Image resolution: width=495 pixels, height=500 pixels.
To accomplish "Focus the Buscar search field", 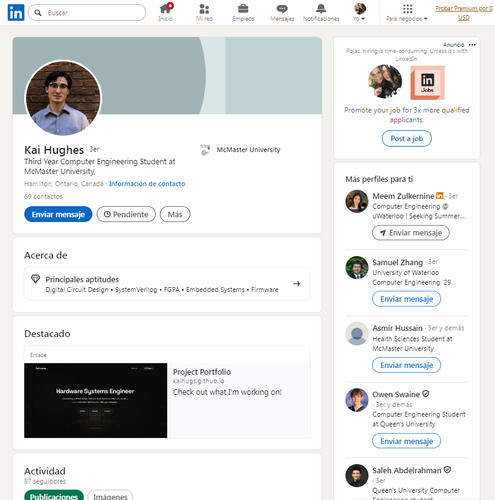I will pos(87,13).
